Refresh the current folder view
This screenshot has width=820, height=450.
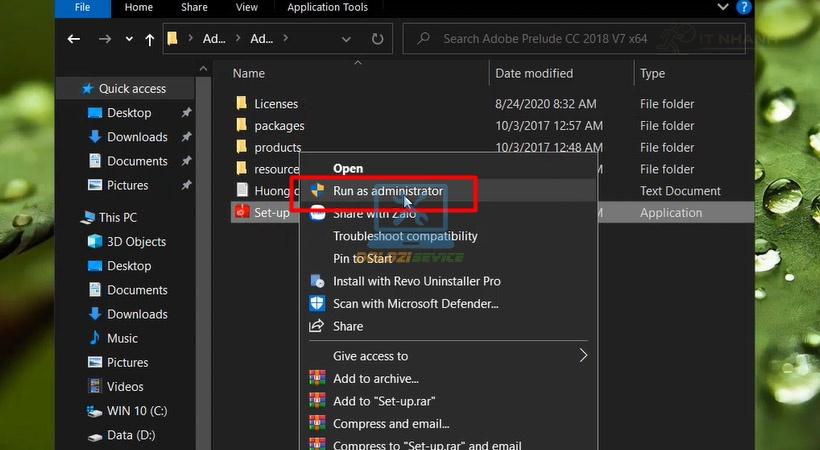point(377,40)
